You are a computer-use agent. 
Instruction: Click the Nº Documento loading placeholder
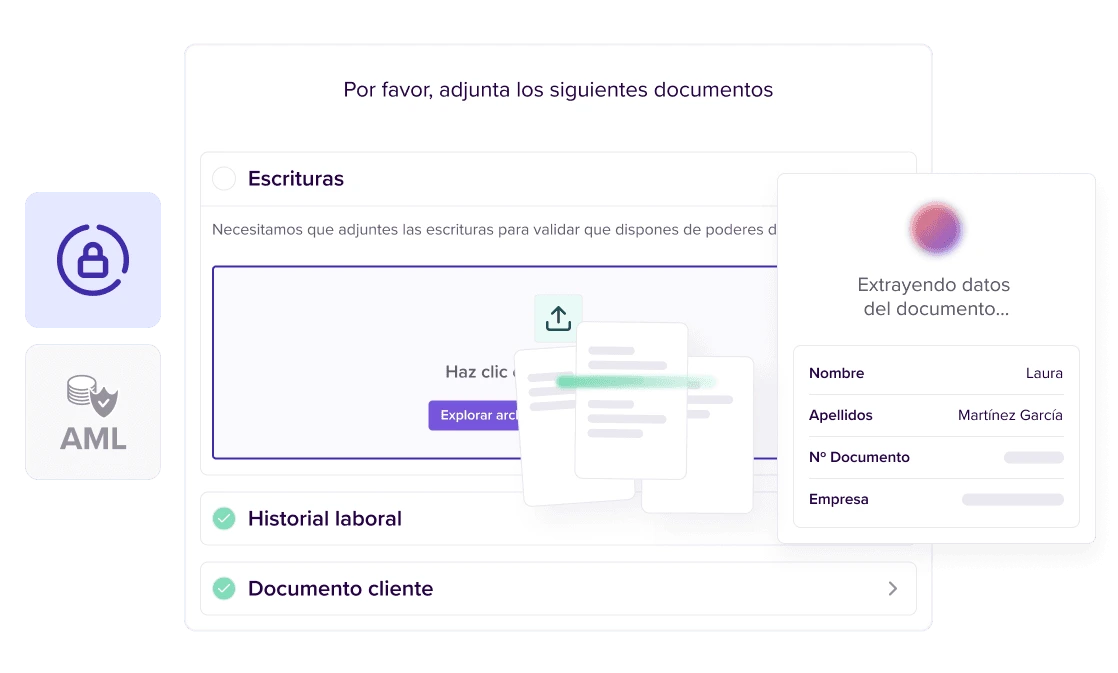pos(1033,457)
